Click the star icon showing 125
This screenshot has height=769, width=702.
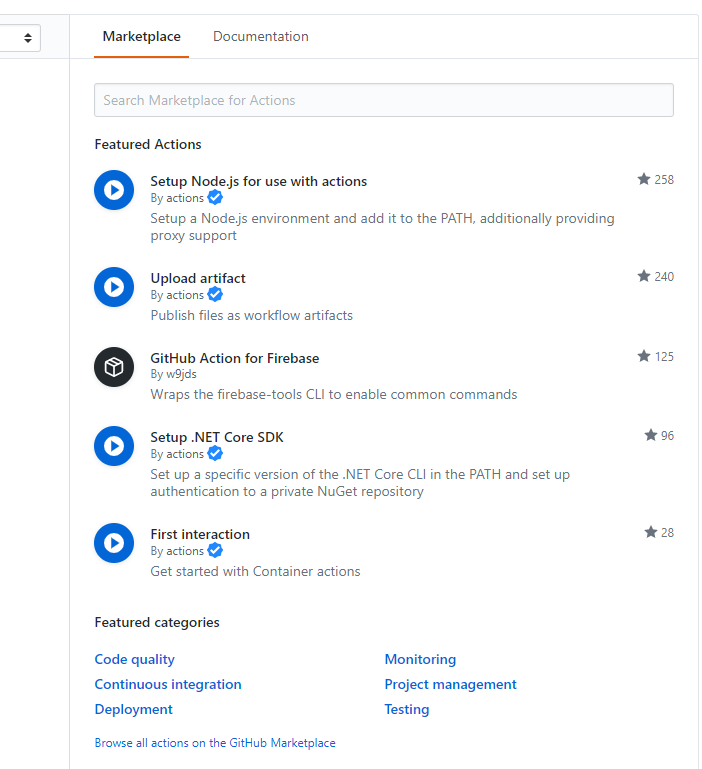[x=644, y=356]
